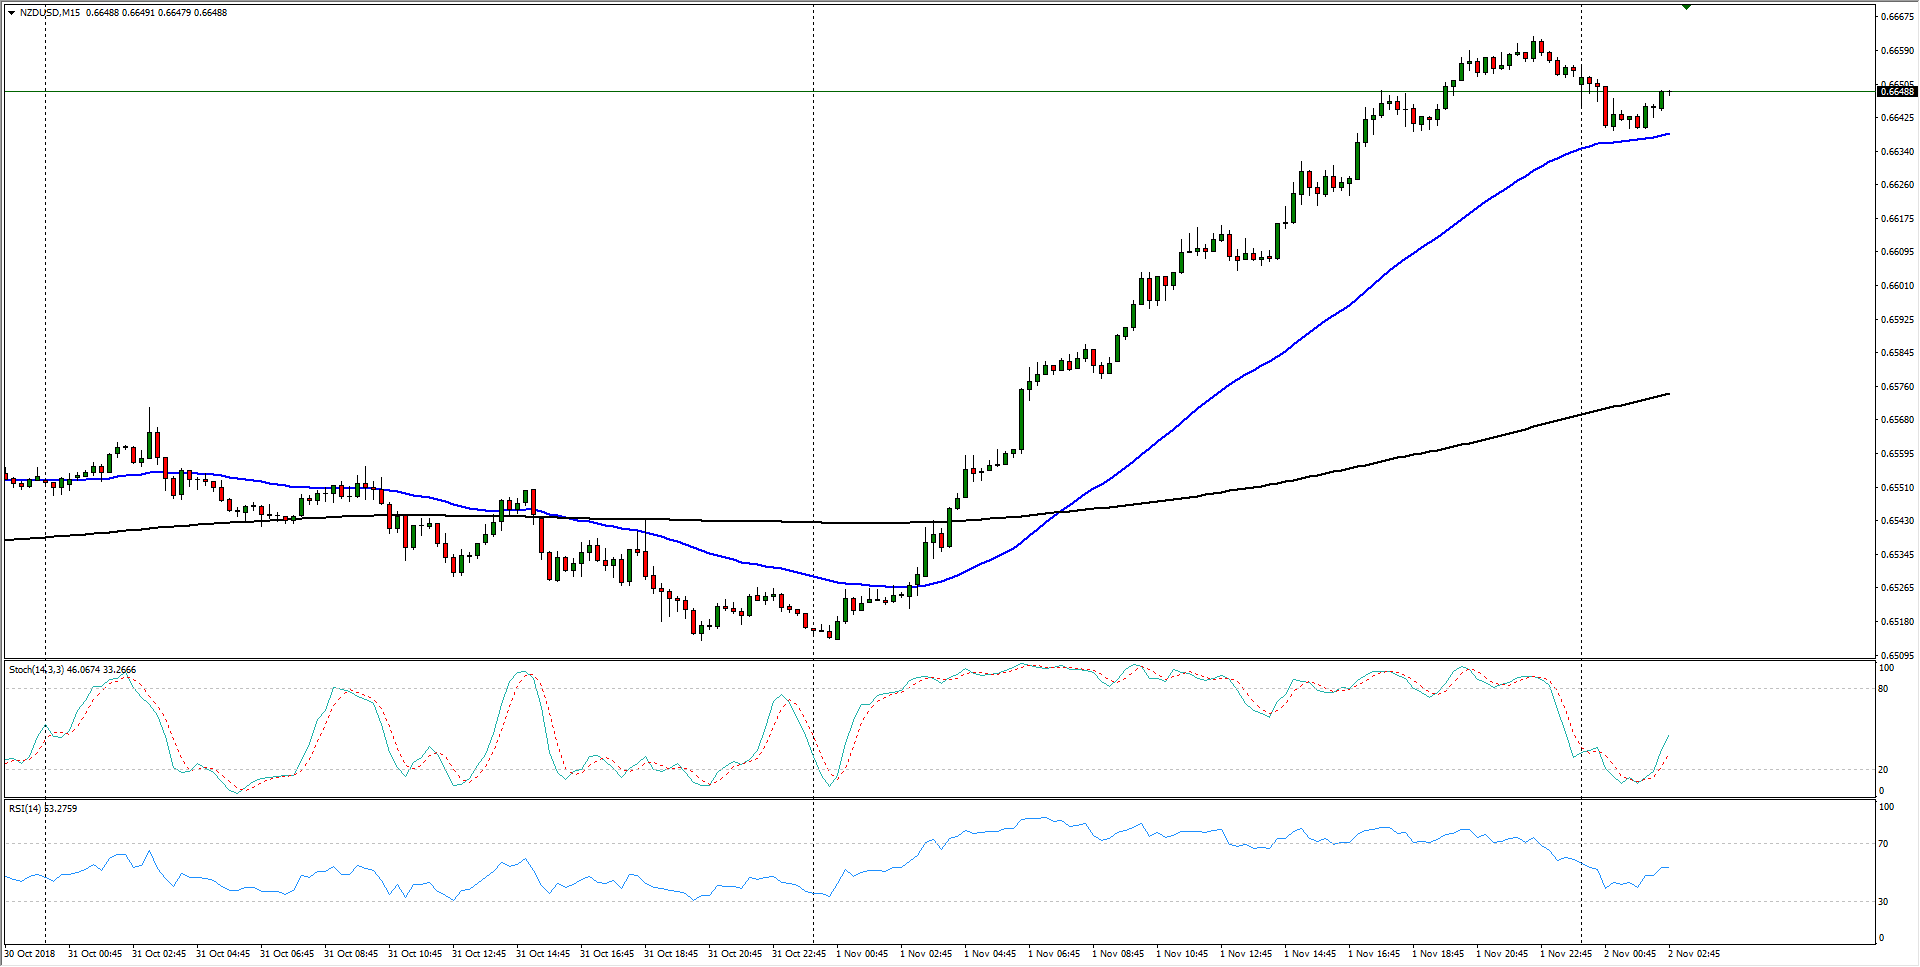Click the 0.65760 price scale label
Image resolution: width=1920 pixels, height=967 pixels.
click(x=1897, y=387)
